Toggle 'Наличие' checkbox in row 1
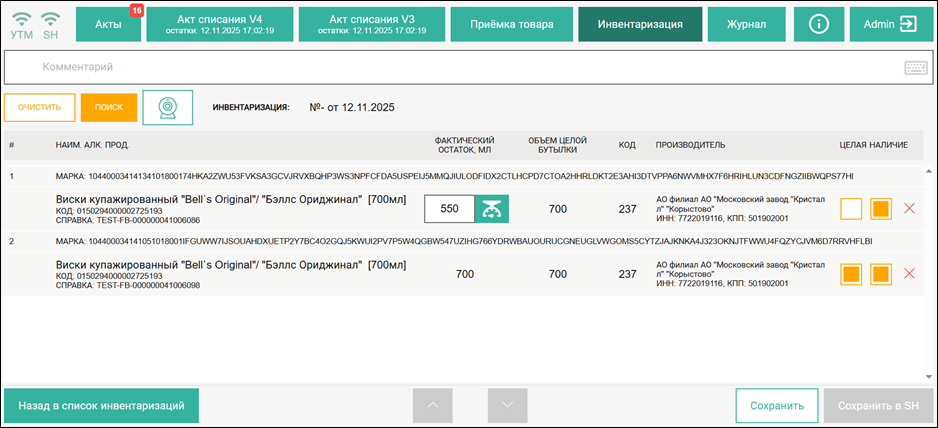The height and width of the screenshot is (428, 938). click(x=881, y=209)
